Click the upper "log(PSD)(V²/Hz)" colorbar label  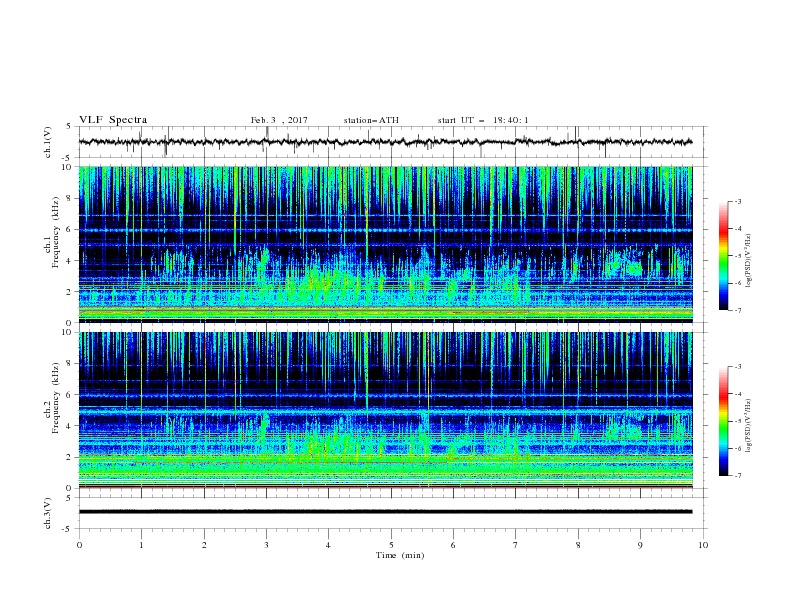[749, 261]
